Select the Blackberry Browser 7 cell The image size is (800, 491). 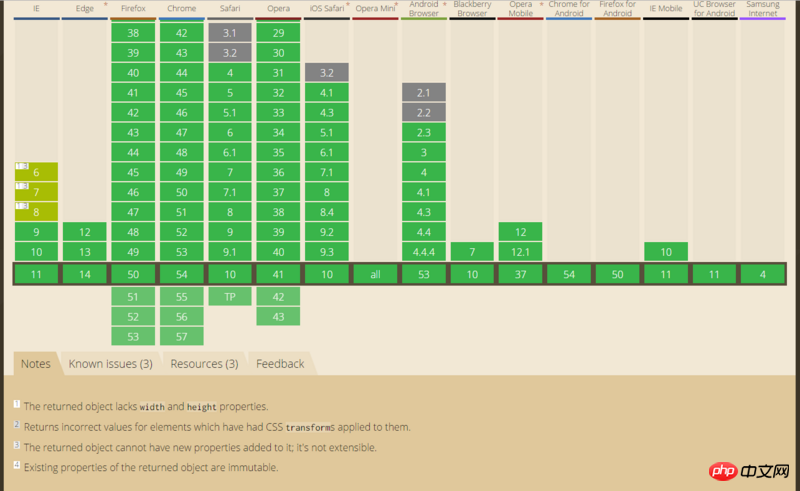pos(472,252)
